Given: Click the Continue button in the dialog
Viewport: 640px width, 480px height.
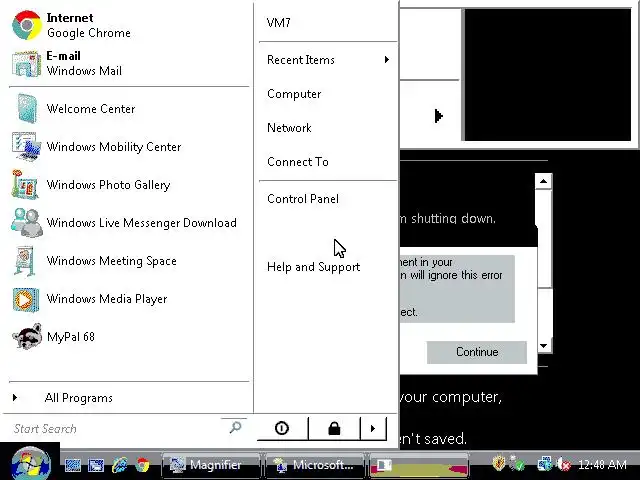Looking at the screenshot, I should [477, 352].
